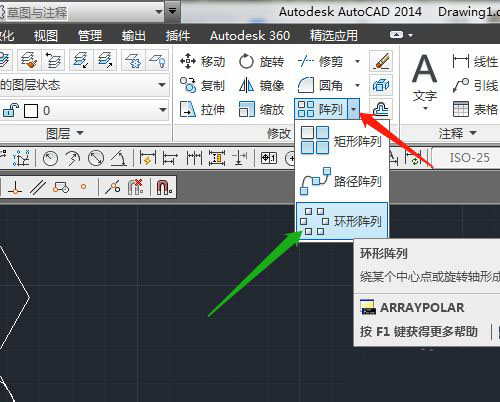Click the Dimension Space icon
Screen dimensions: 500x402
217,158
